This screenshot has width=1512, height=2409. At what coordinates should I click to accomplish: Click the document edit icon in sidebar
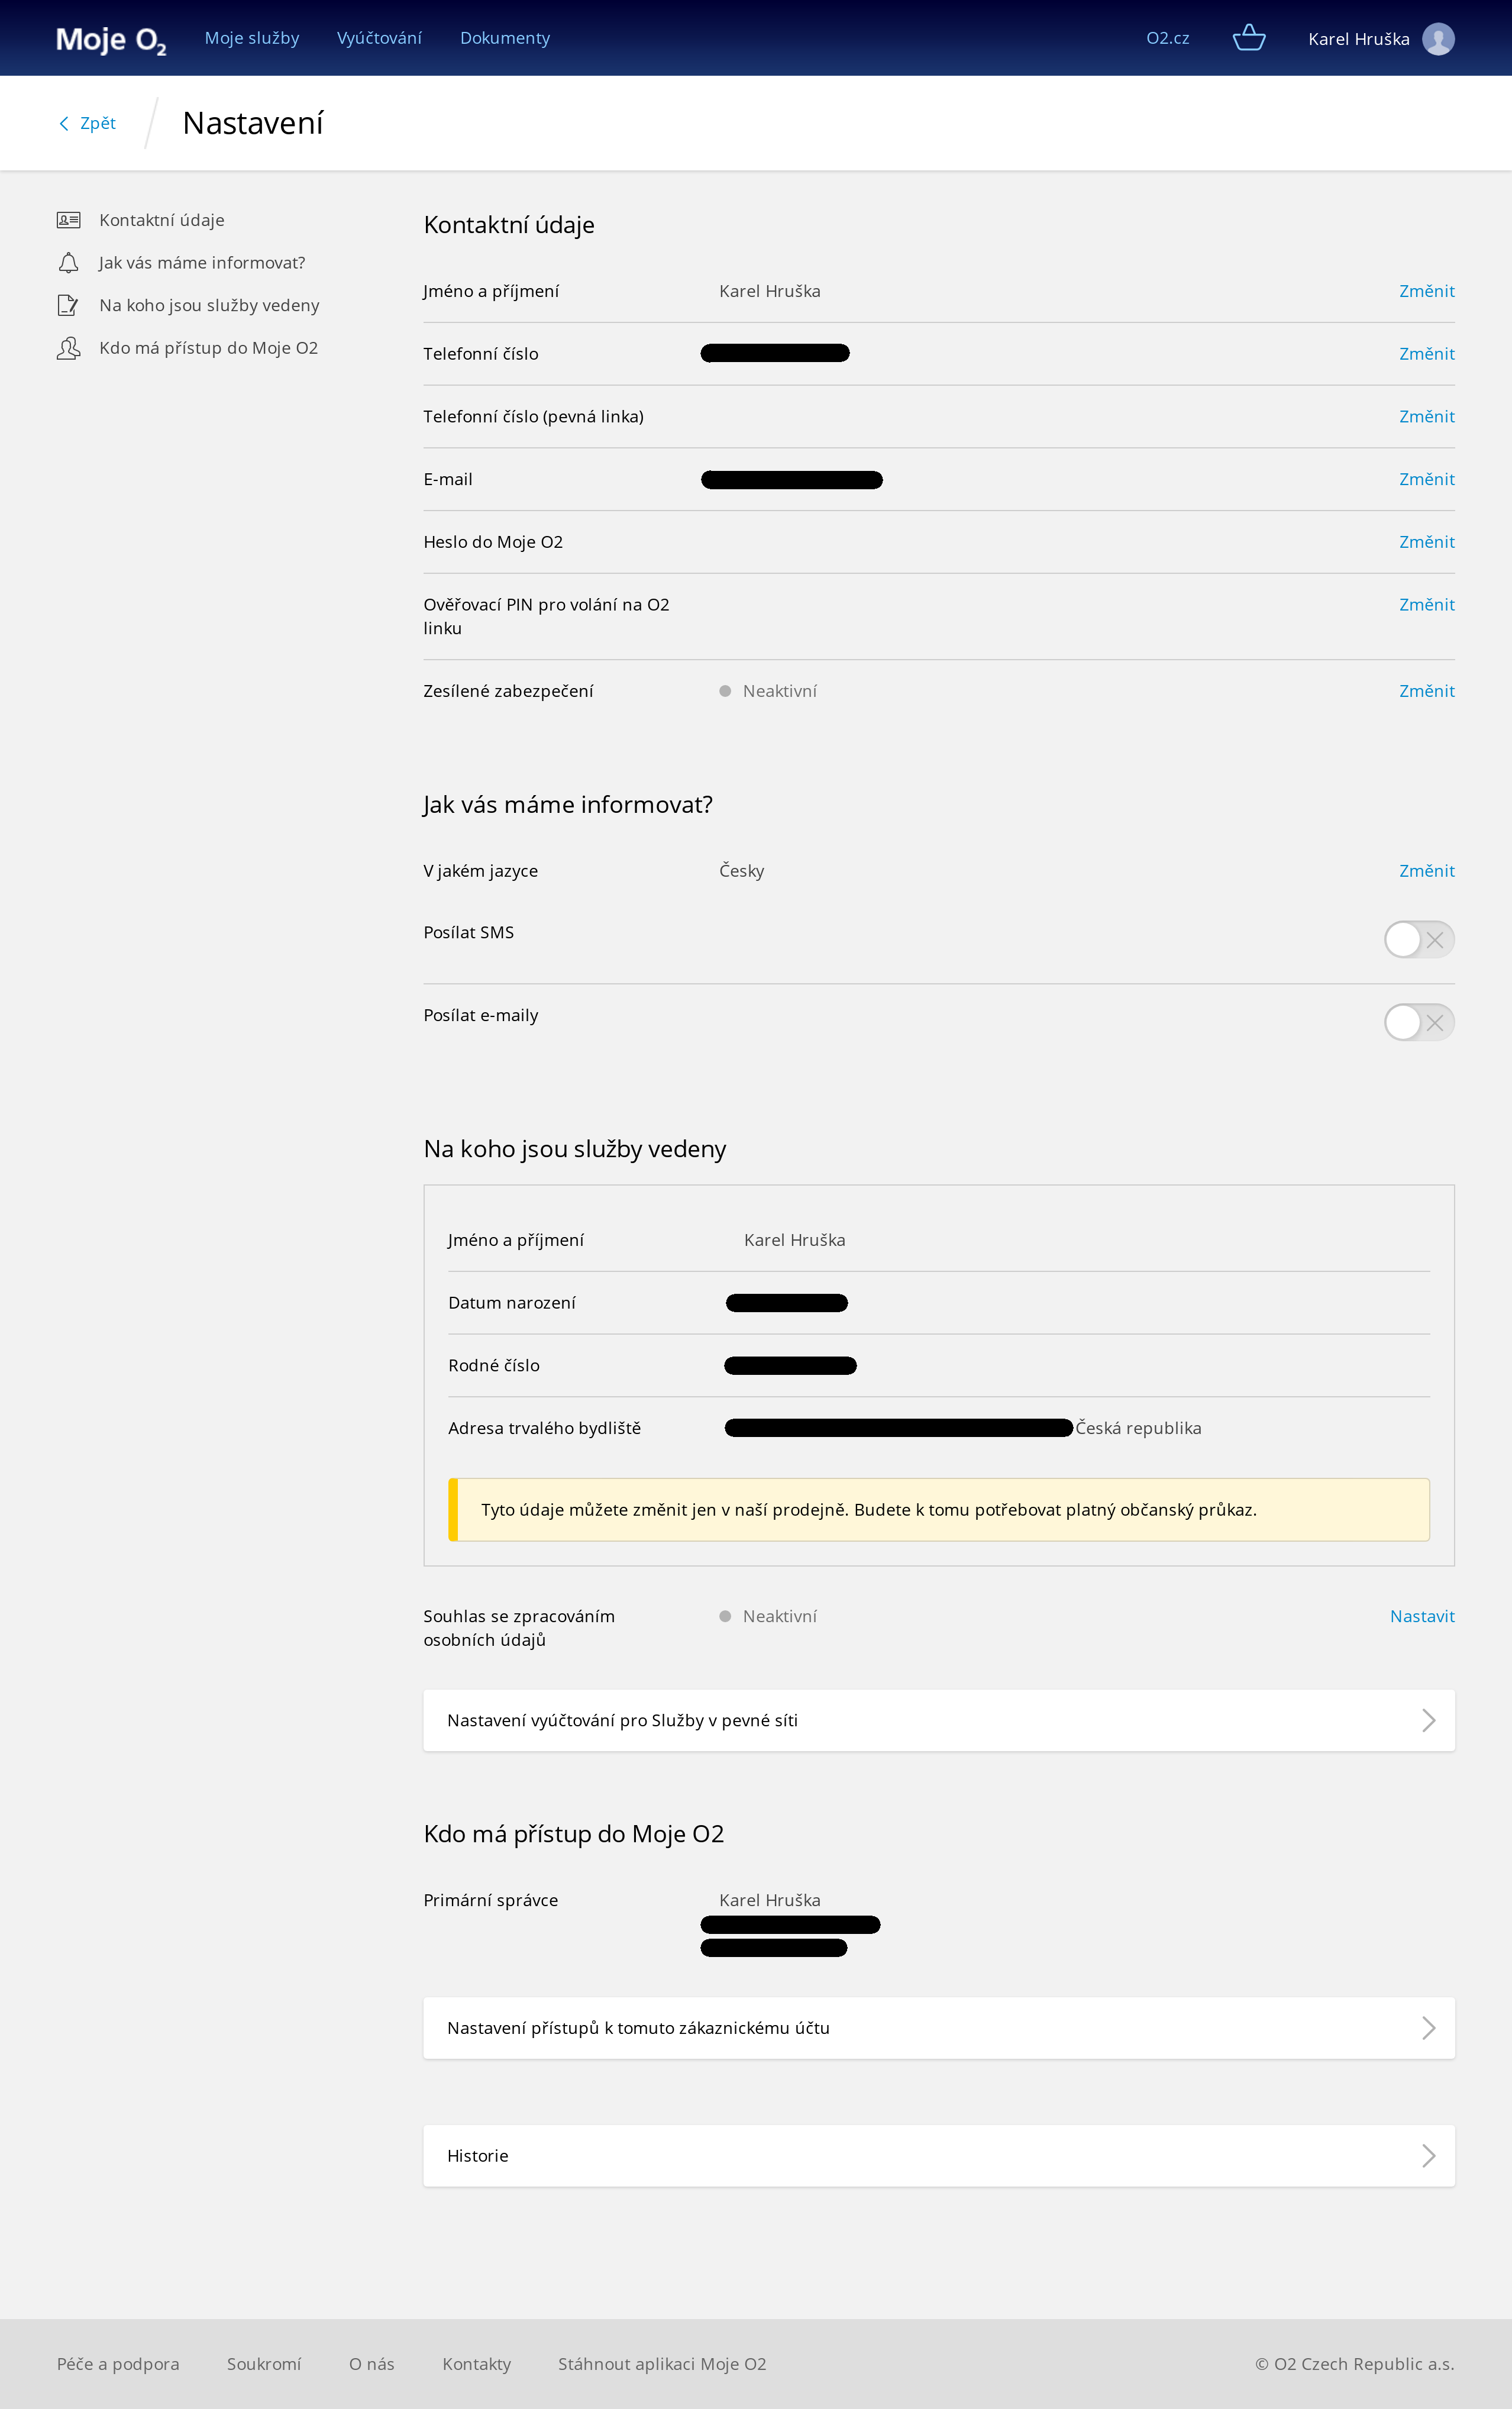(x=68, y=305)
